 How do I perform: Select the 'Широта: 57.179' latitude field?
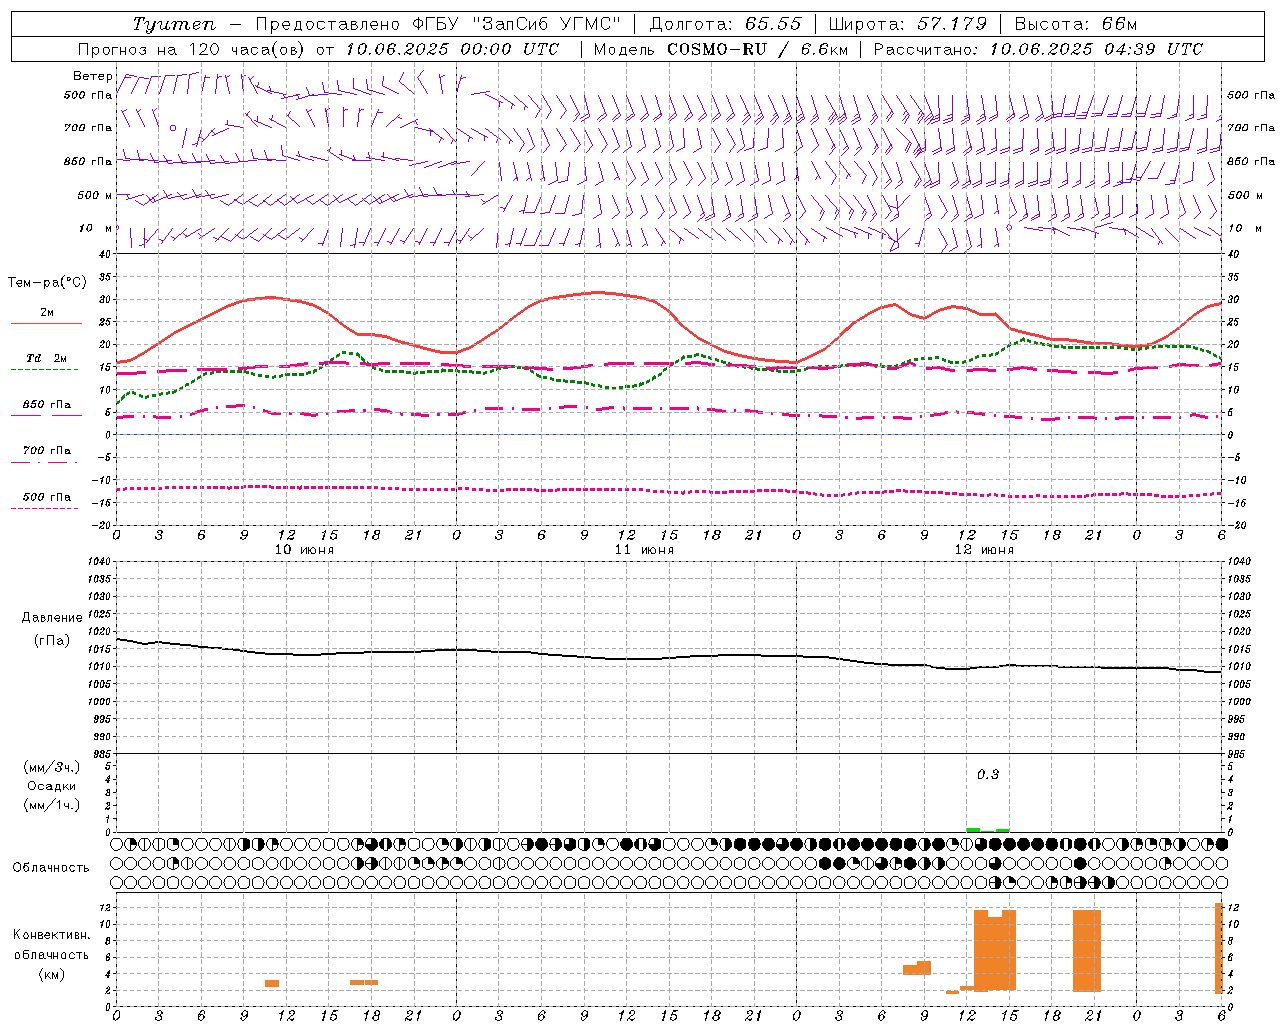(x=908, y=24)
